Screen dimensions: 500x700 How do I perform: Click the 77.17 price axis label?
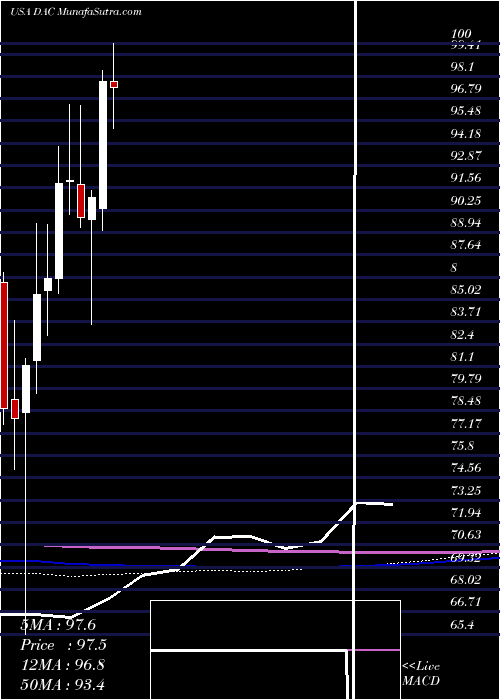pyautogui.click(x=466, y=423)
